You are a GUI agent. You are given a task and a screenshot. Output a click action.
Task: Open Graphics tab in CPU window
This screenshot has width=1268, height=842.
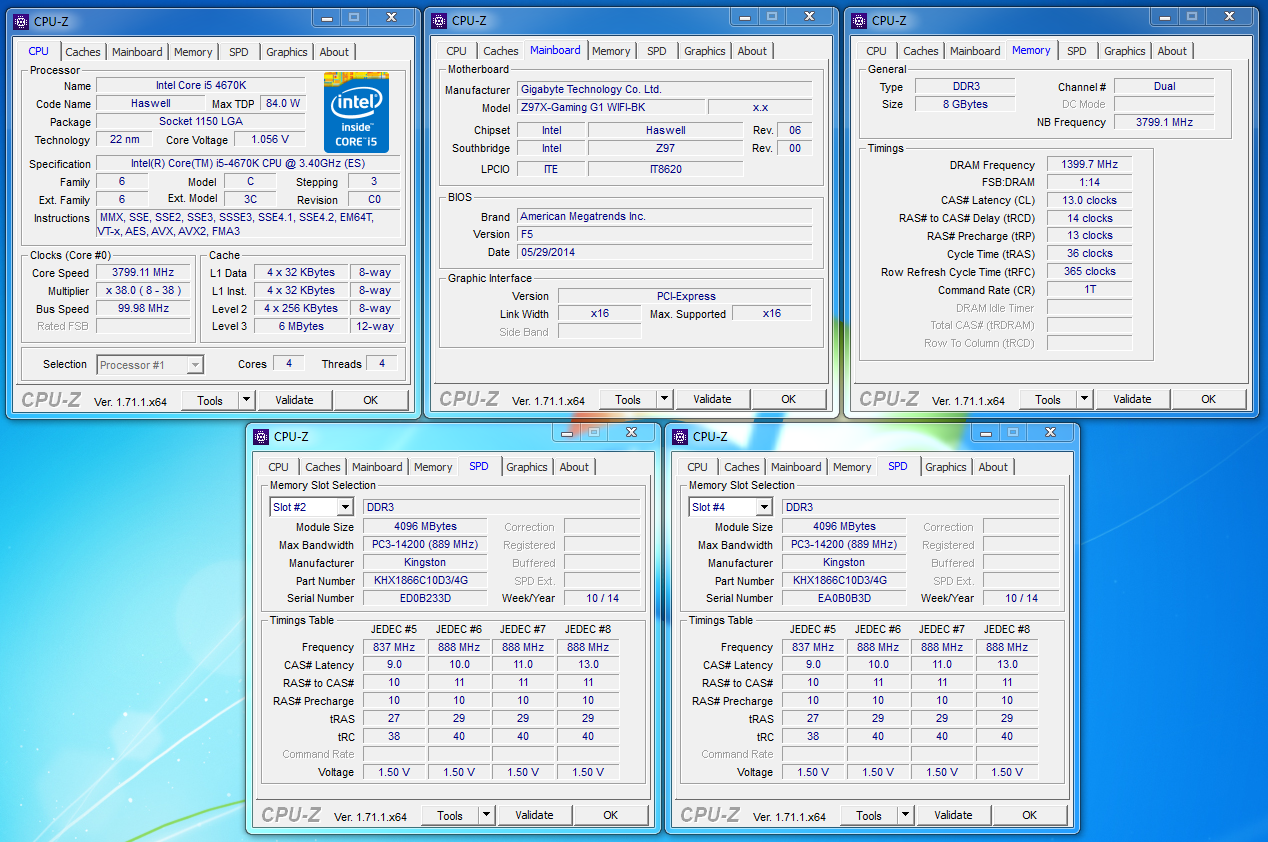click(x=287, y=52)
